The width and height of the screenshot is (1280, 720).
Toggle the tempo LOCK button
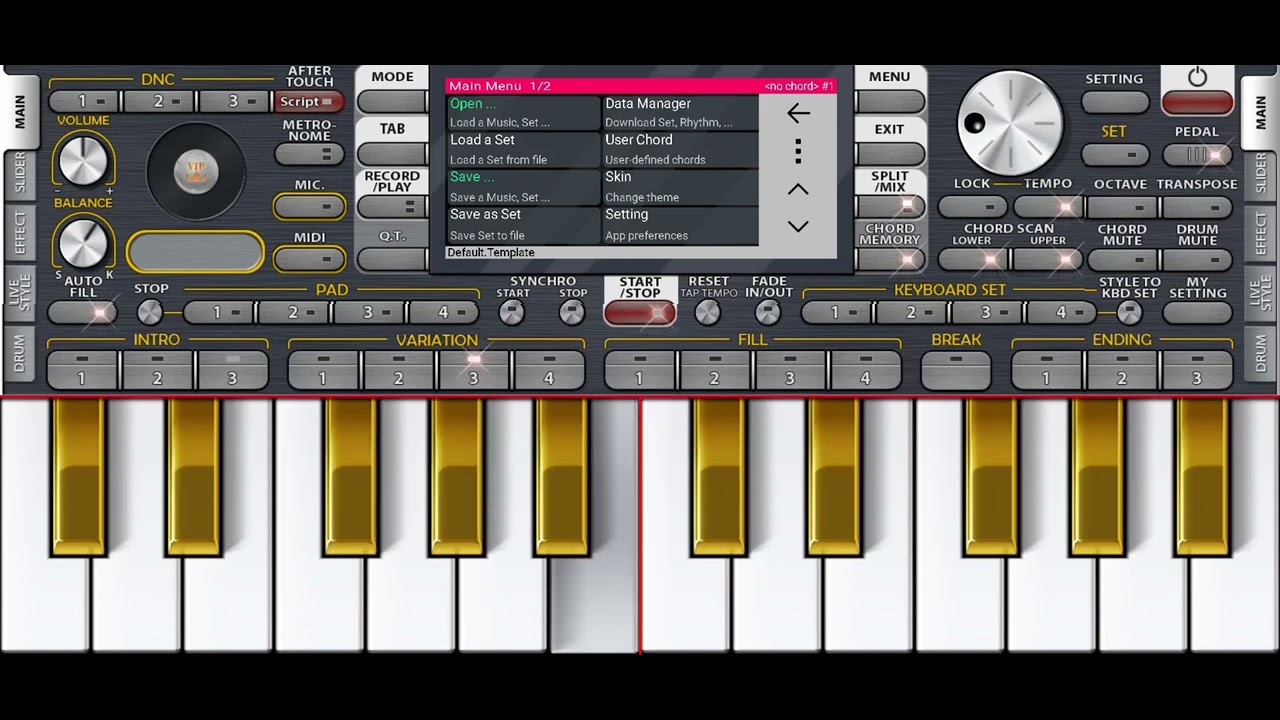973,207
